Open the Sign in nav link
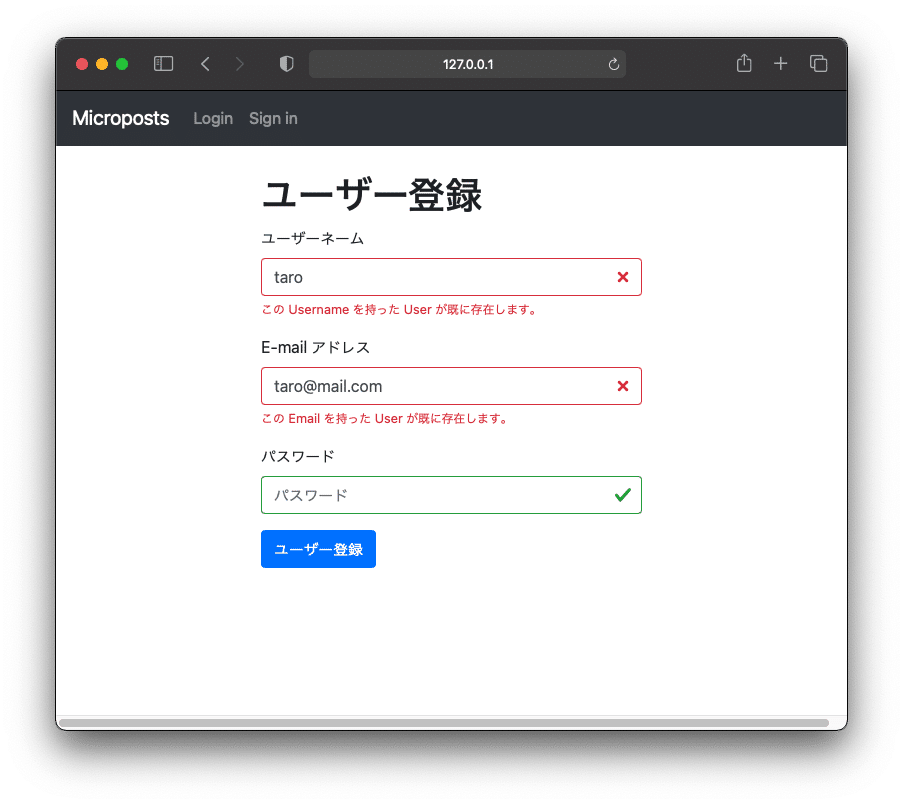Image resolution: width=903 pixels, height=804 pixels. 273,119
